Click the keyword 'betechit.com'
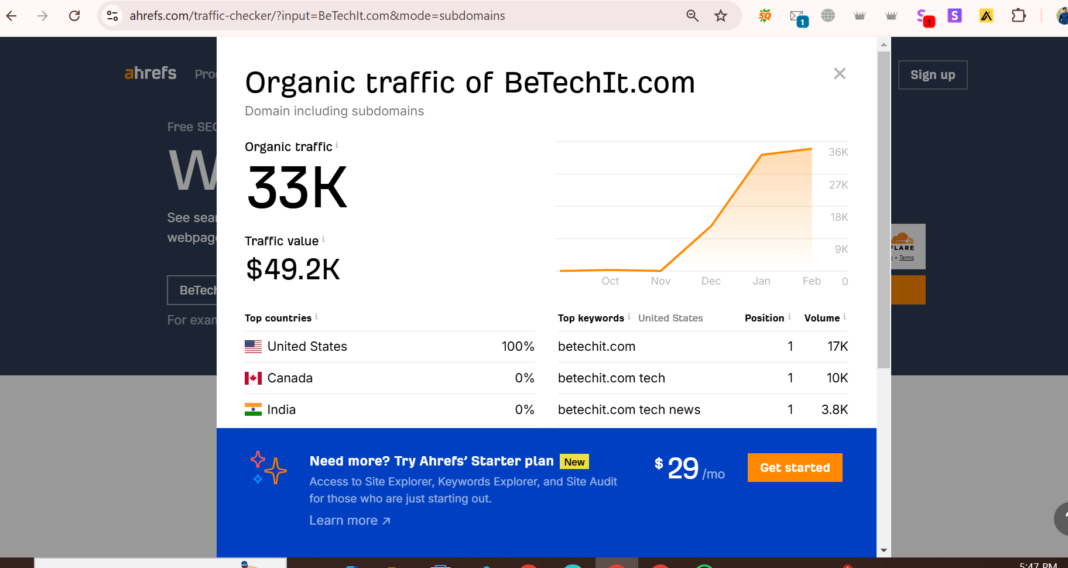Viewport: 1068px width, 568px height. coord(597,347)
